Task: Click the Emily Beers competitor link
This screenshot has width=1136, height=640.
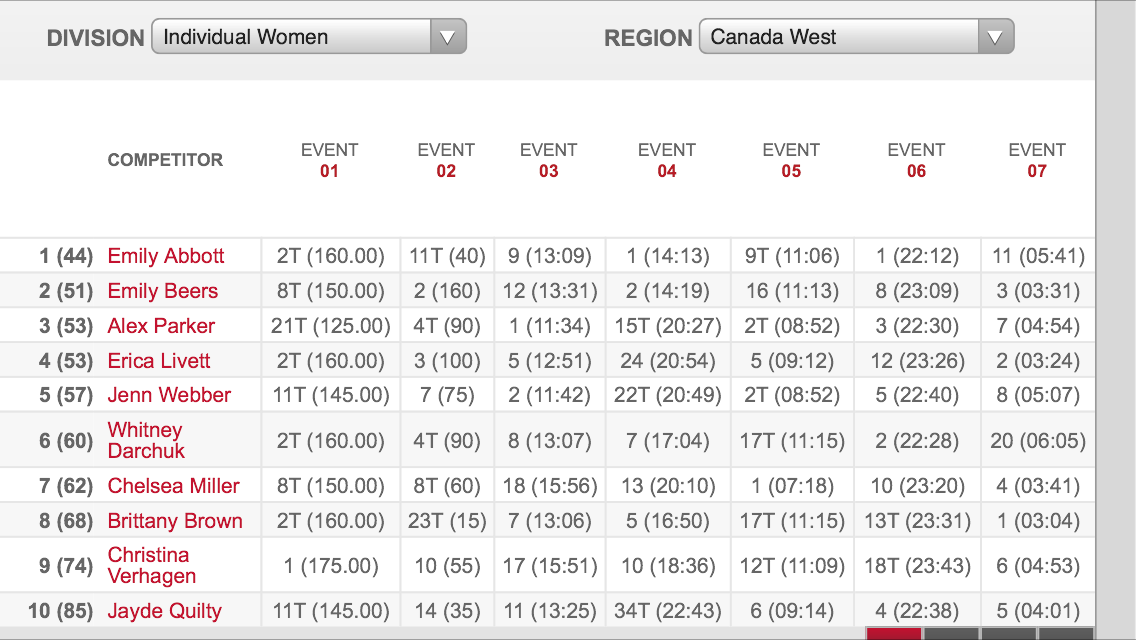Action: [163, 291]
